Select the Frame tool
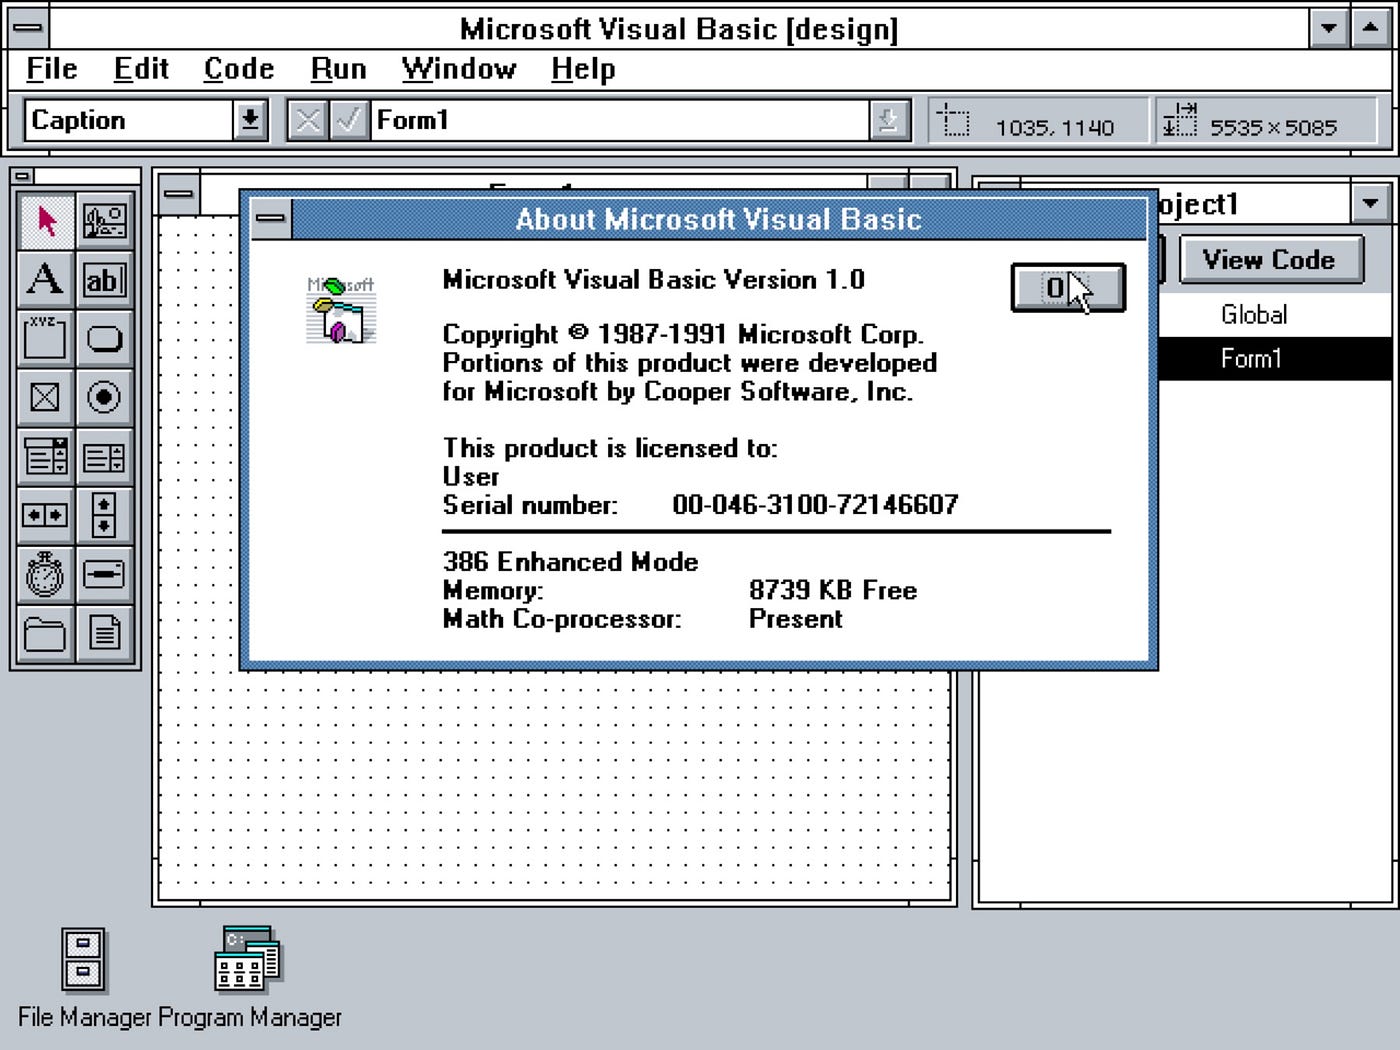The height and width of the screenshot is (1050, 1400). point(45,338)
